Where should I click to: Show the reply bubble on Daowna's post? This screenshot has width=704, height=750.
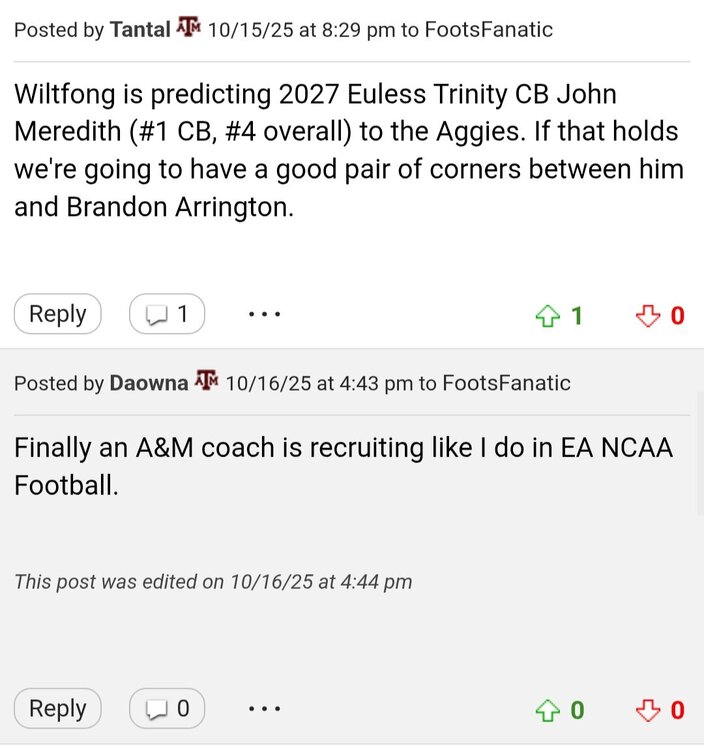[x=167, y=709]
